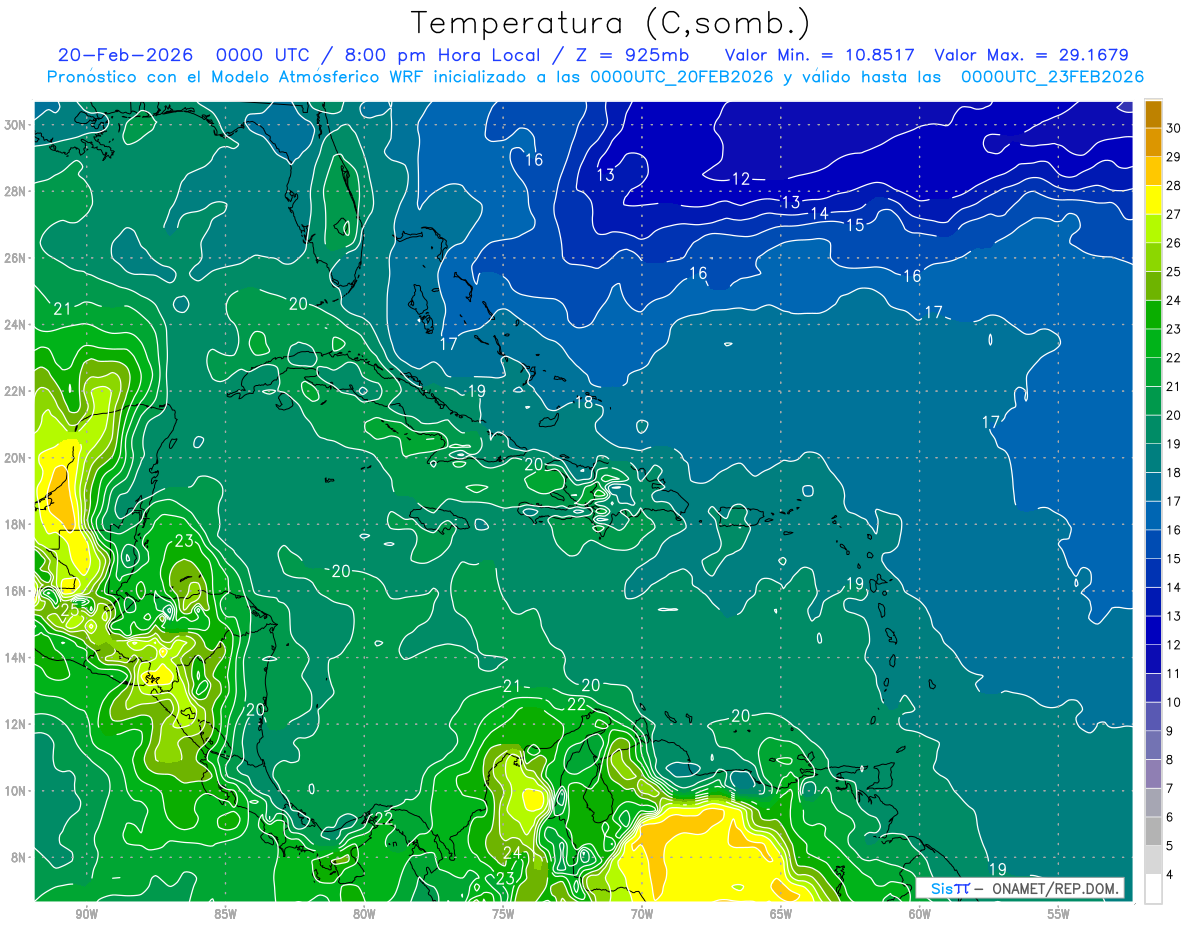Click the "0000UTC_20FEB2026" initialization timestamp

[x=682, y=77]
